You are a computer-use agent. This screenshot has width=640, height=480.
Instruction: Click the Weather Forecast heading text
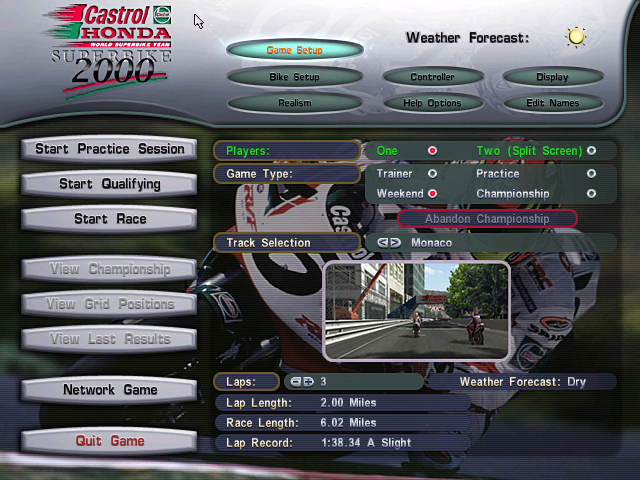[x=467, y=38]
